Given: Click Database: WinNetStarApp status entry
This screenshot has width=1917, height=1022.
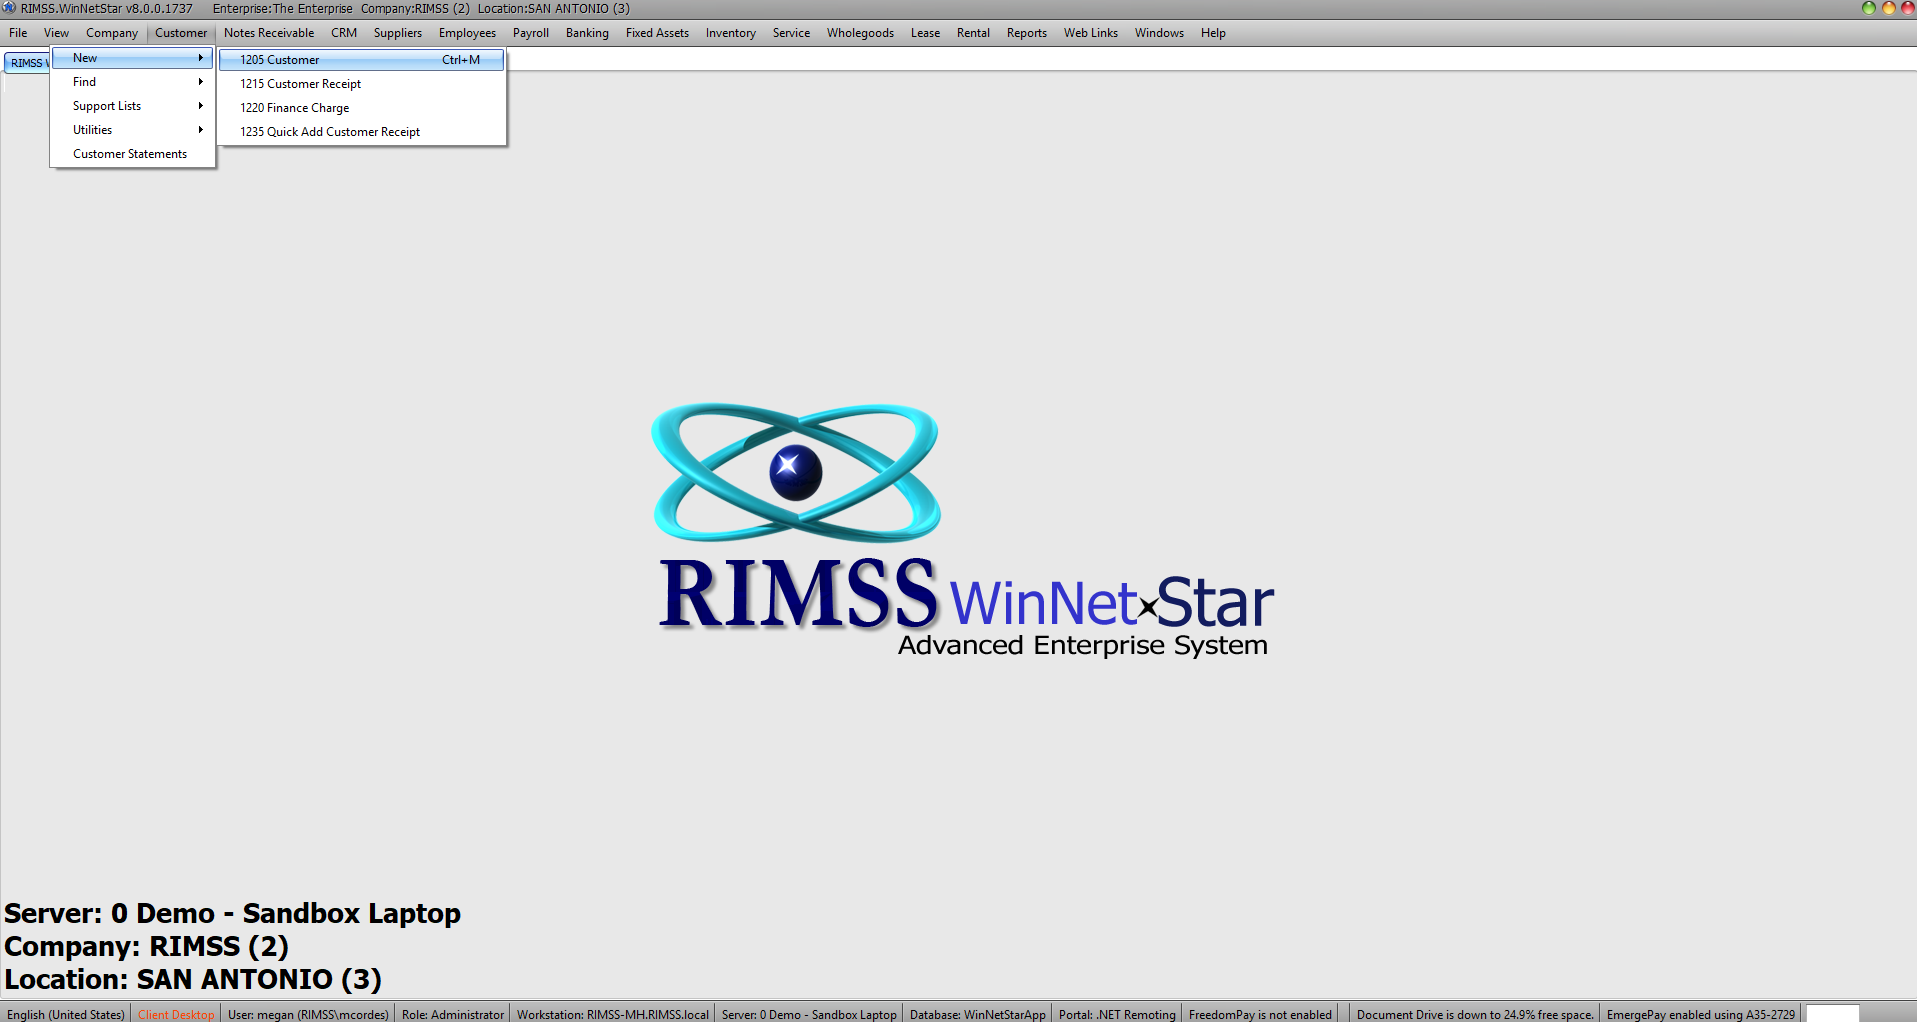Looking at the screenshot, I should coord(978,1014).
